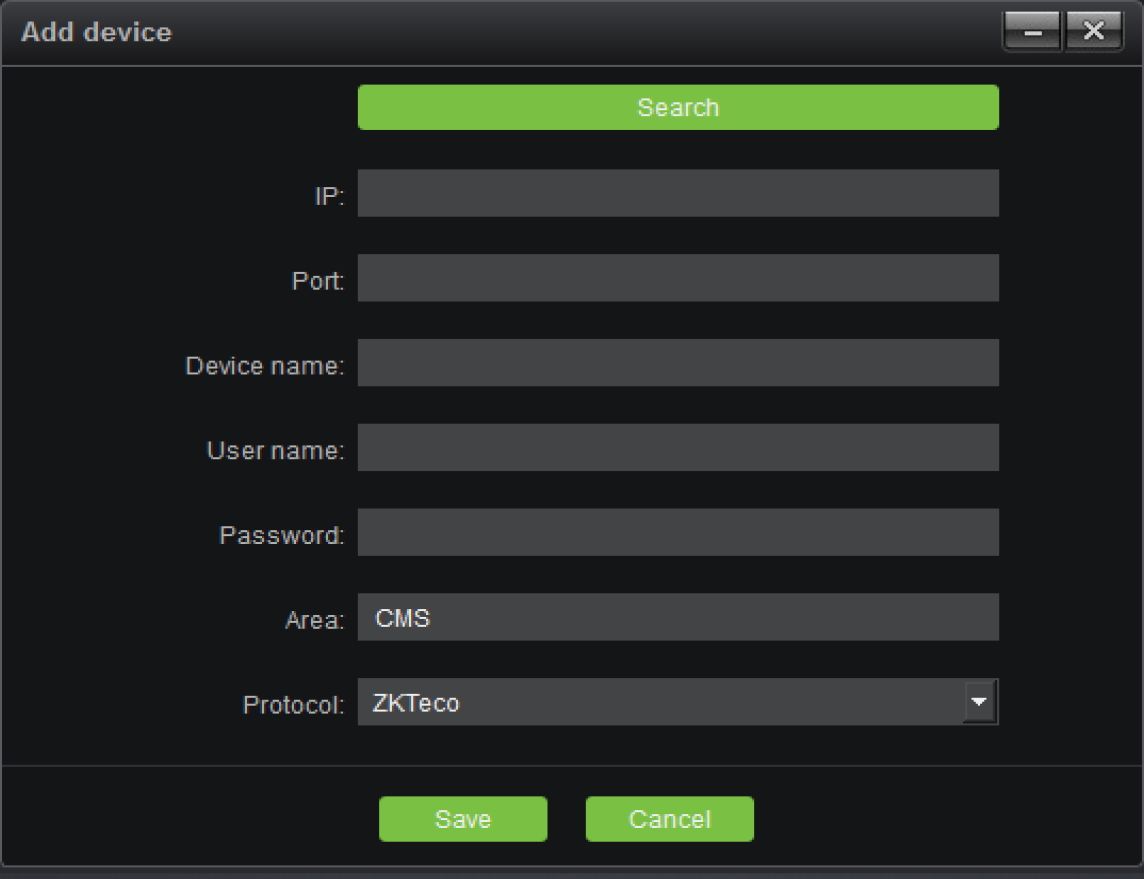Minimize the Add device dialog
The height and width of the screenshot is (879, 1144).
1032,32
